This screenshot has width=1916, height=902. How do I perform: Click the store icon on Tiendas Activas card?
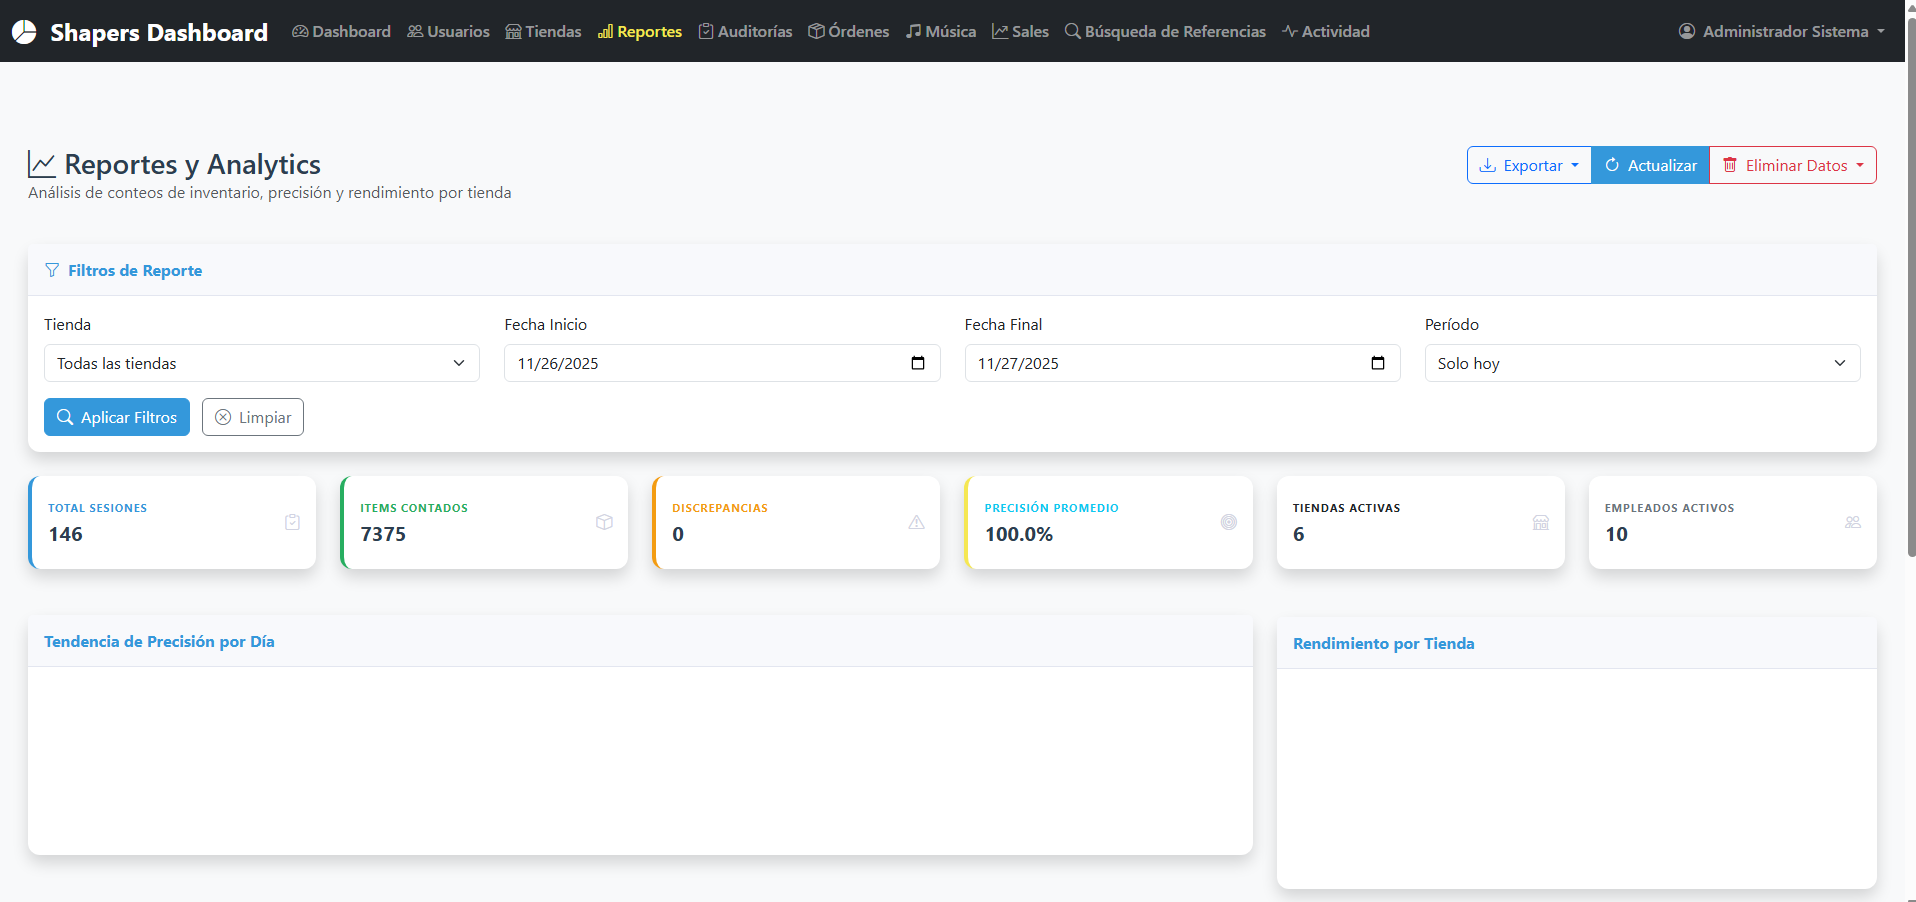(1540, 522)
